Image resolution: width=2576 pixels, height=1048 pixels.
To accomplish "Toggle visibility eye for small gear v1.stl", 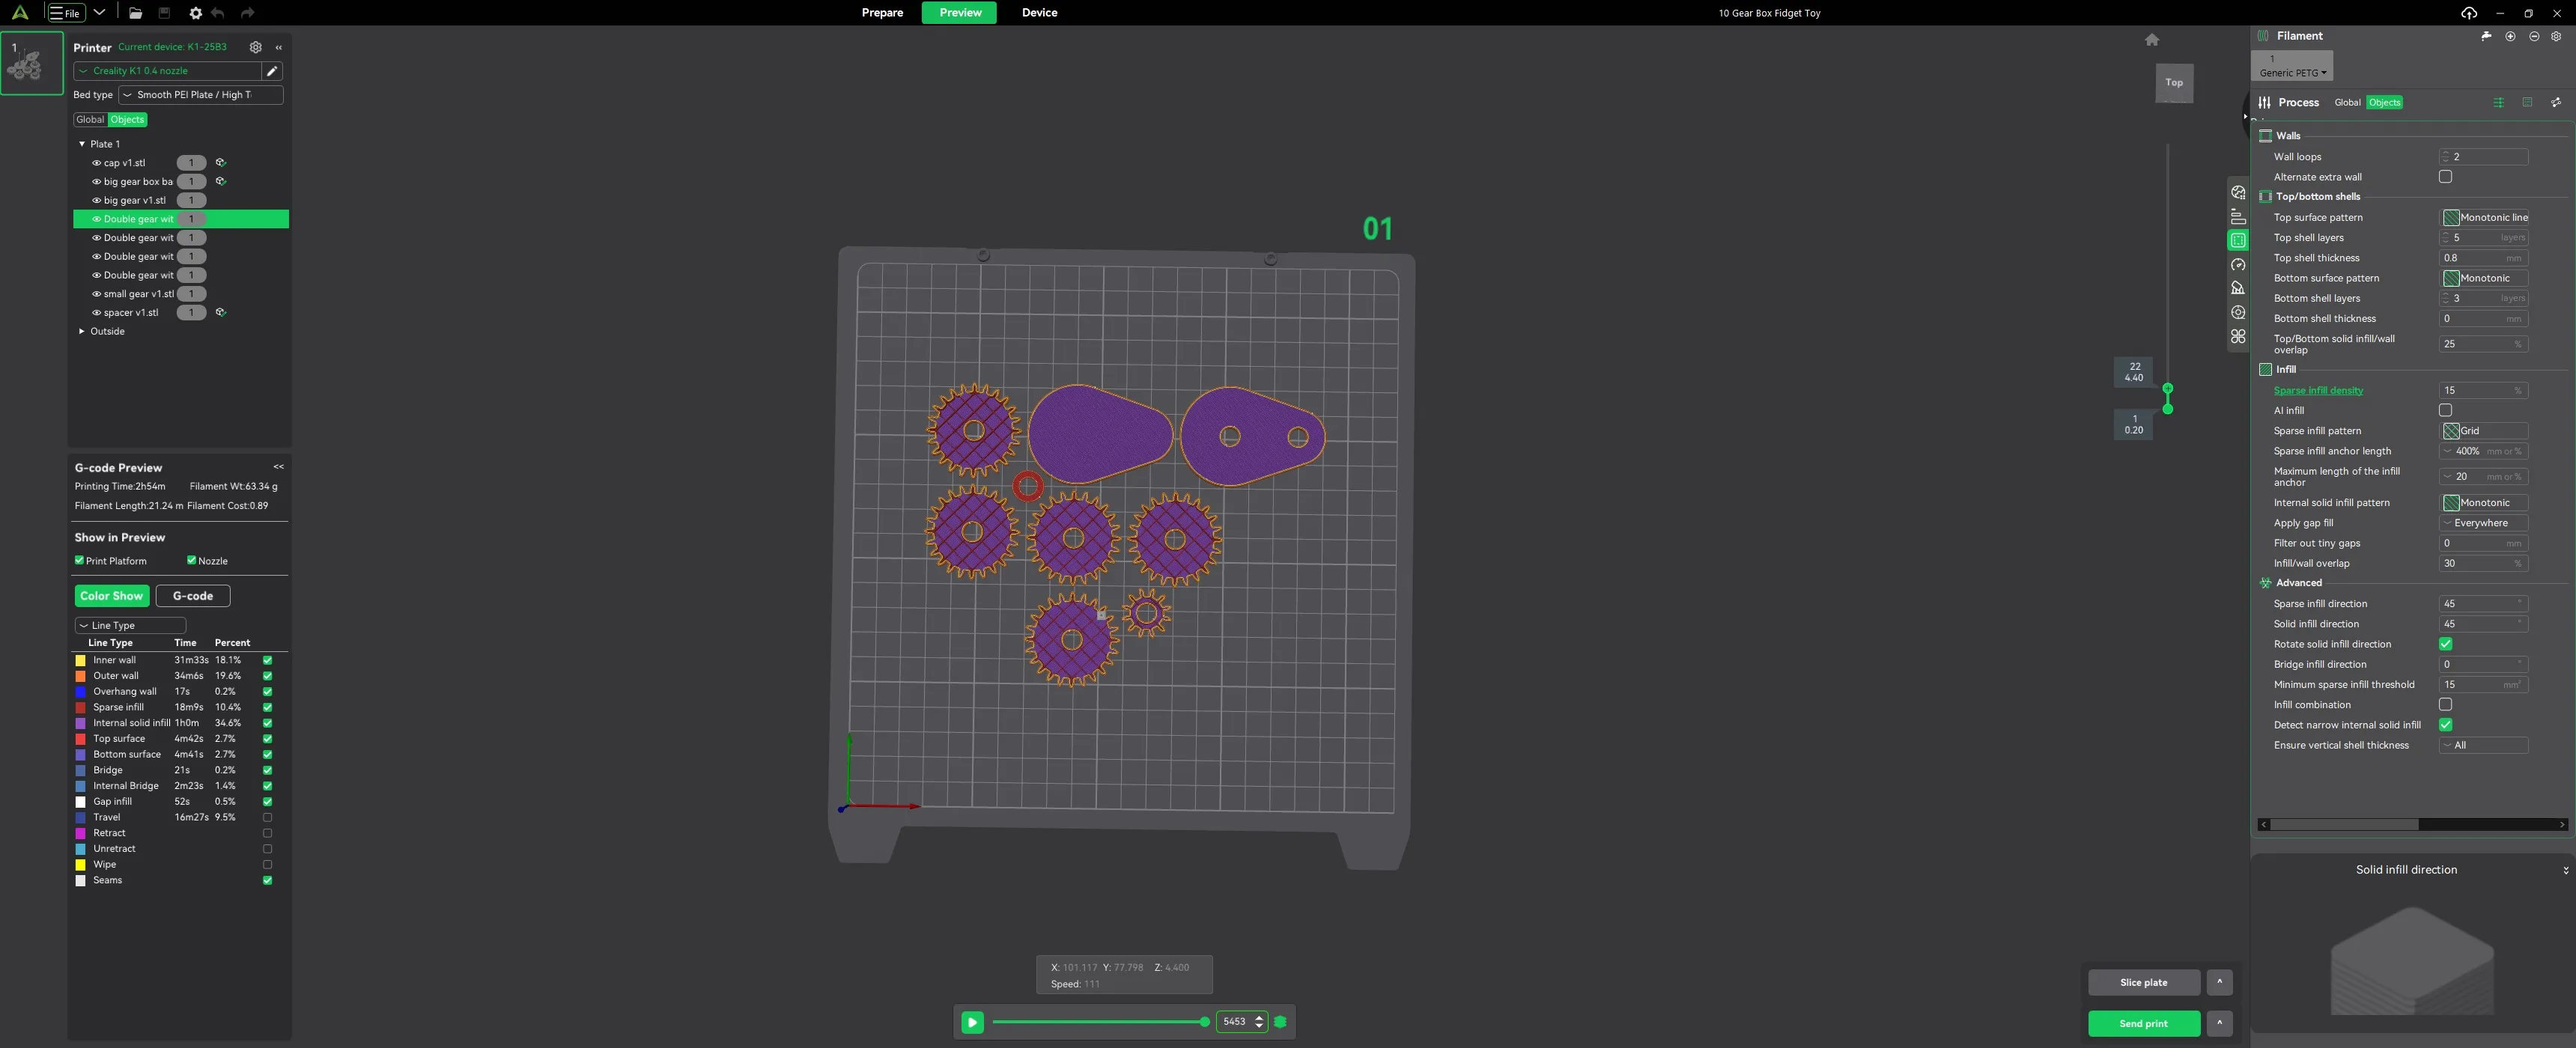I will (97, 294).
